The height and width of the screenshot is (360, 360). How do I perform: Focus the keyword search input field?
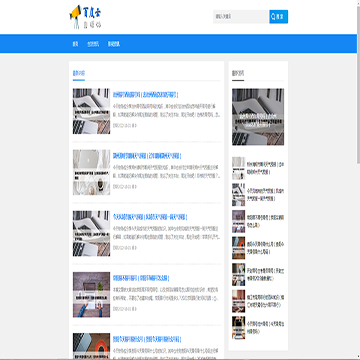tap(241, 17)
